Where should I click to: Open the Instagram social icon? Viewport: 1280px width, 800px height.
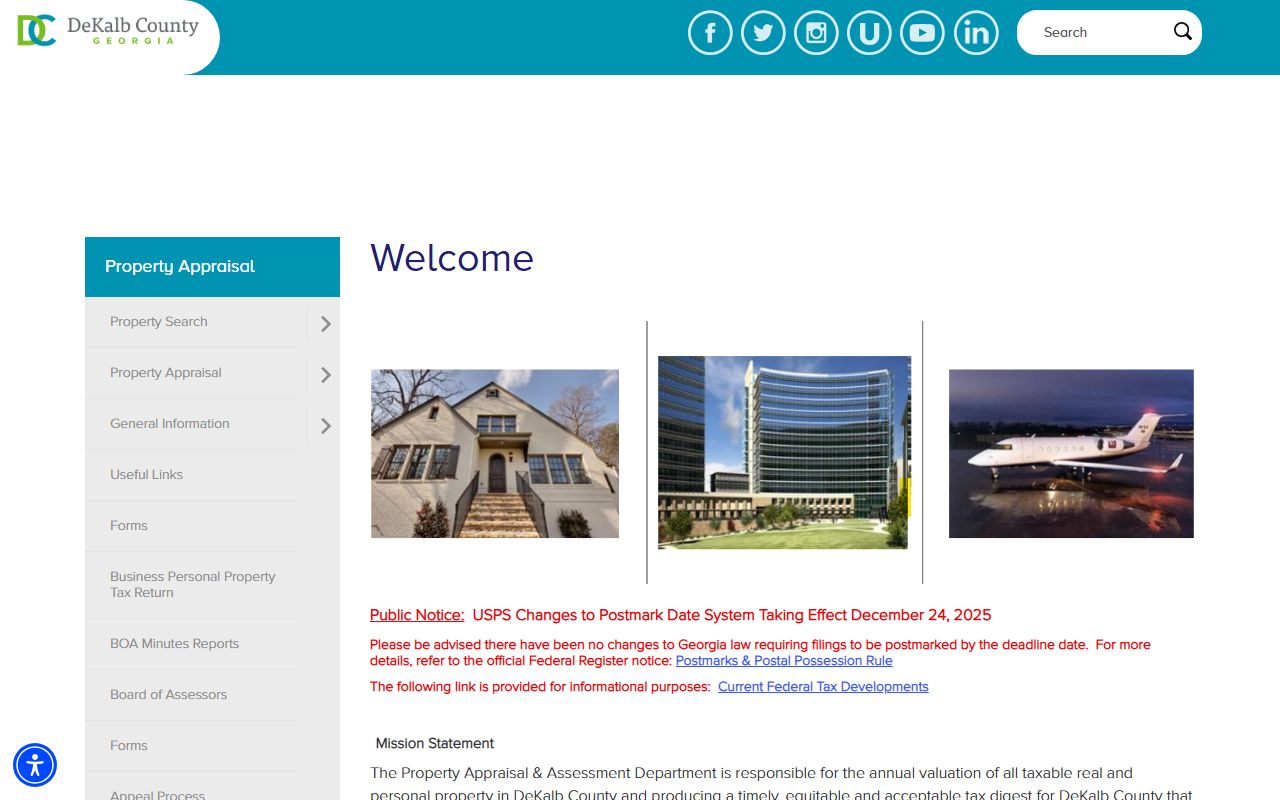tap(816, 33)
